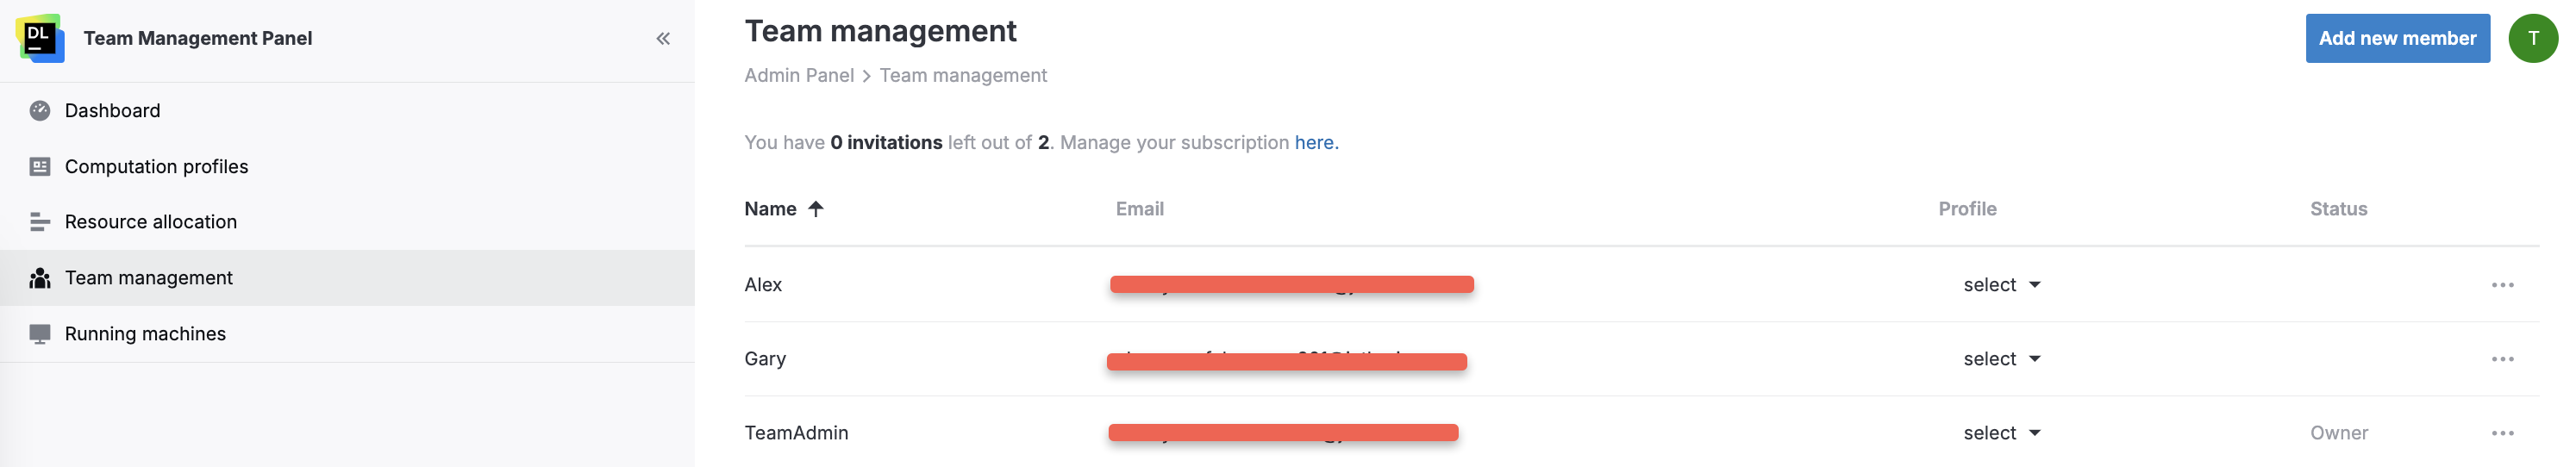This screenshot has height=467, width=2576.
Task: Click the Computation profiles icon
Action: tap(40, 167)
